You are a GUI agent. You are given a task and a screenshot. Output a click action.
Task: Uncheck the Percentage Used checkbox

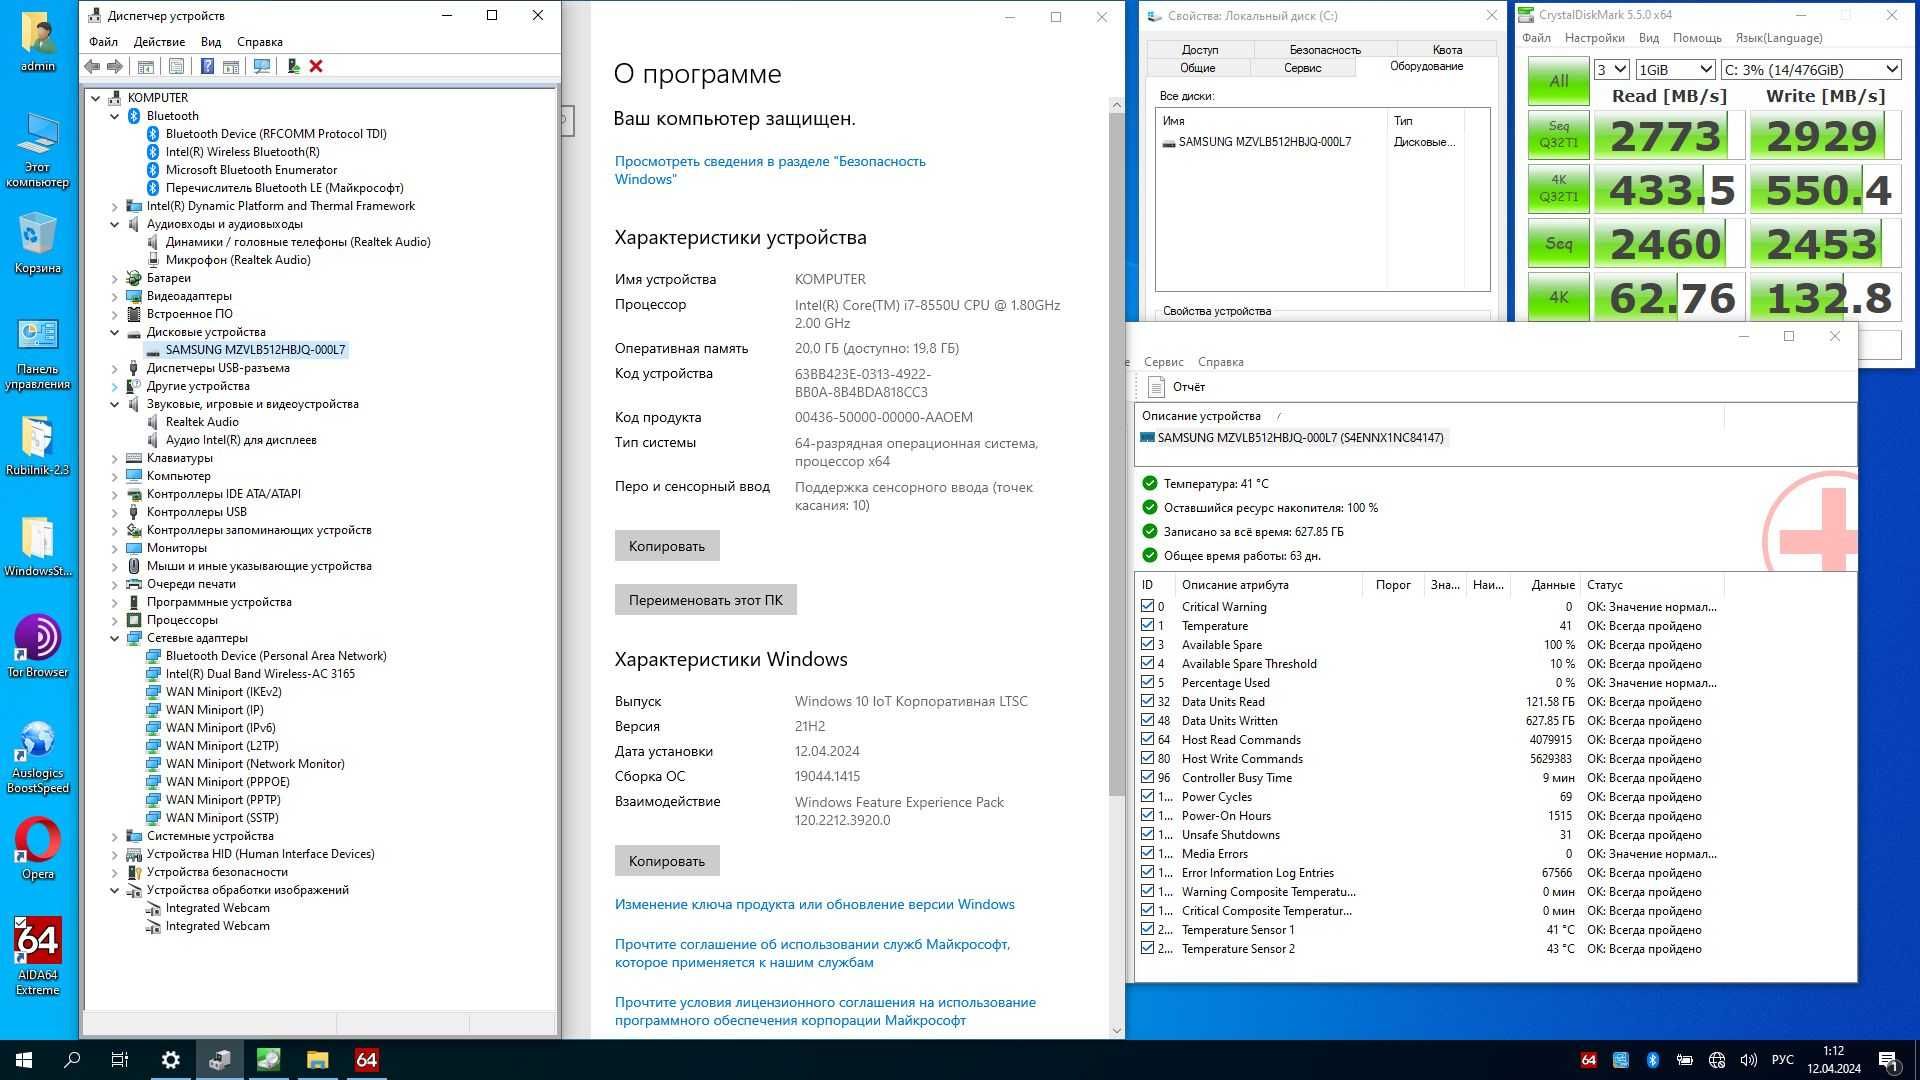(x=1147, y=682)
